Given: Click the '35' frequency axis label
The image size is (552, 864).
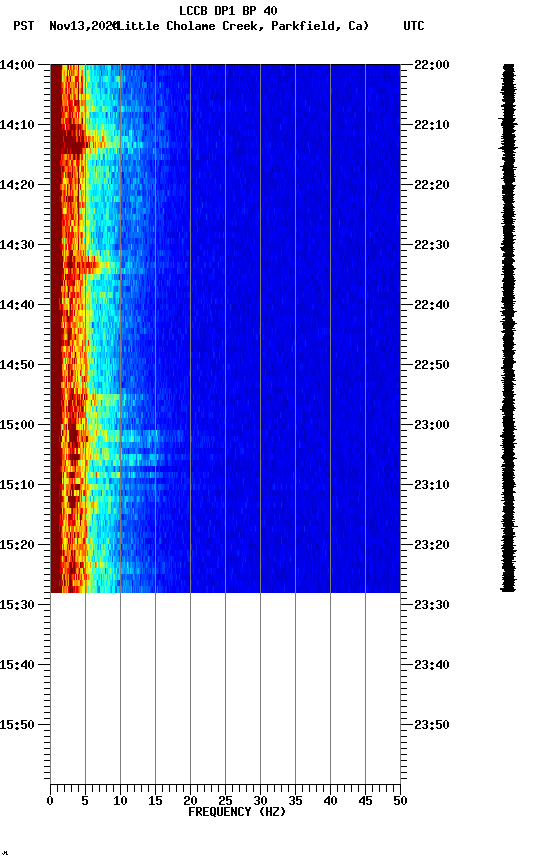Looking at the screenshot, I should coord(295,801).
